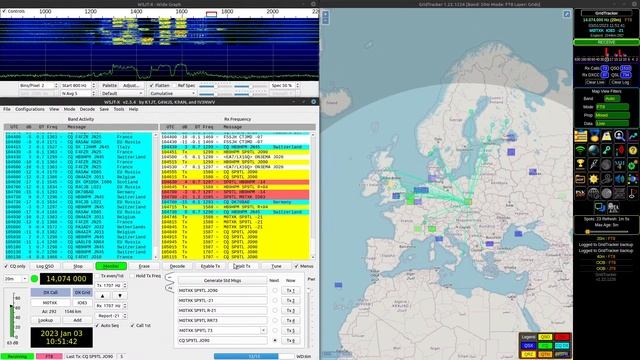Select the Next radio button for Tx 1
This screenshot has width=640, height=360.
pos(275,290)
